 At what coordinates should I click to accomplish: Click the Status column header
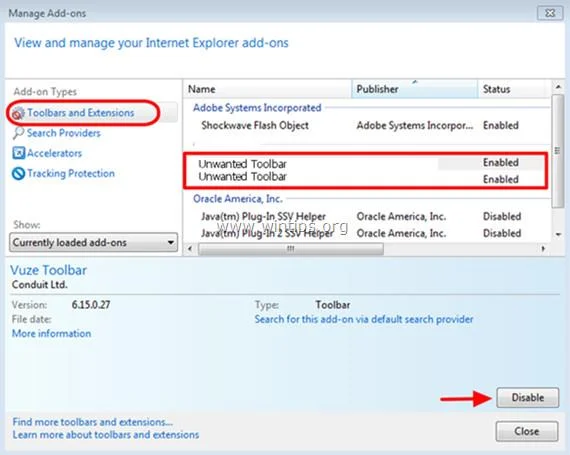tap(514, 89)
